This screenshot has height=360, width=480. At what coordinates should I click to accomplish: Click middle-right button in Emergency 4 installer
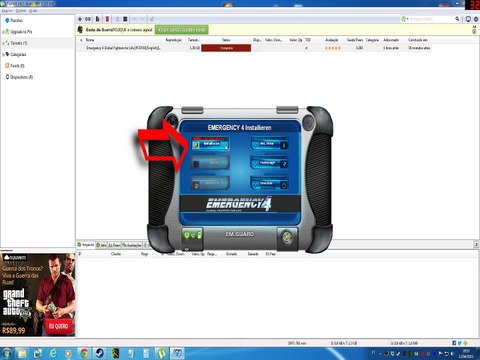click(x=269, y=163)
